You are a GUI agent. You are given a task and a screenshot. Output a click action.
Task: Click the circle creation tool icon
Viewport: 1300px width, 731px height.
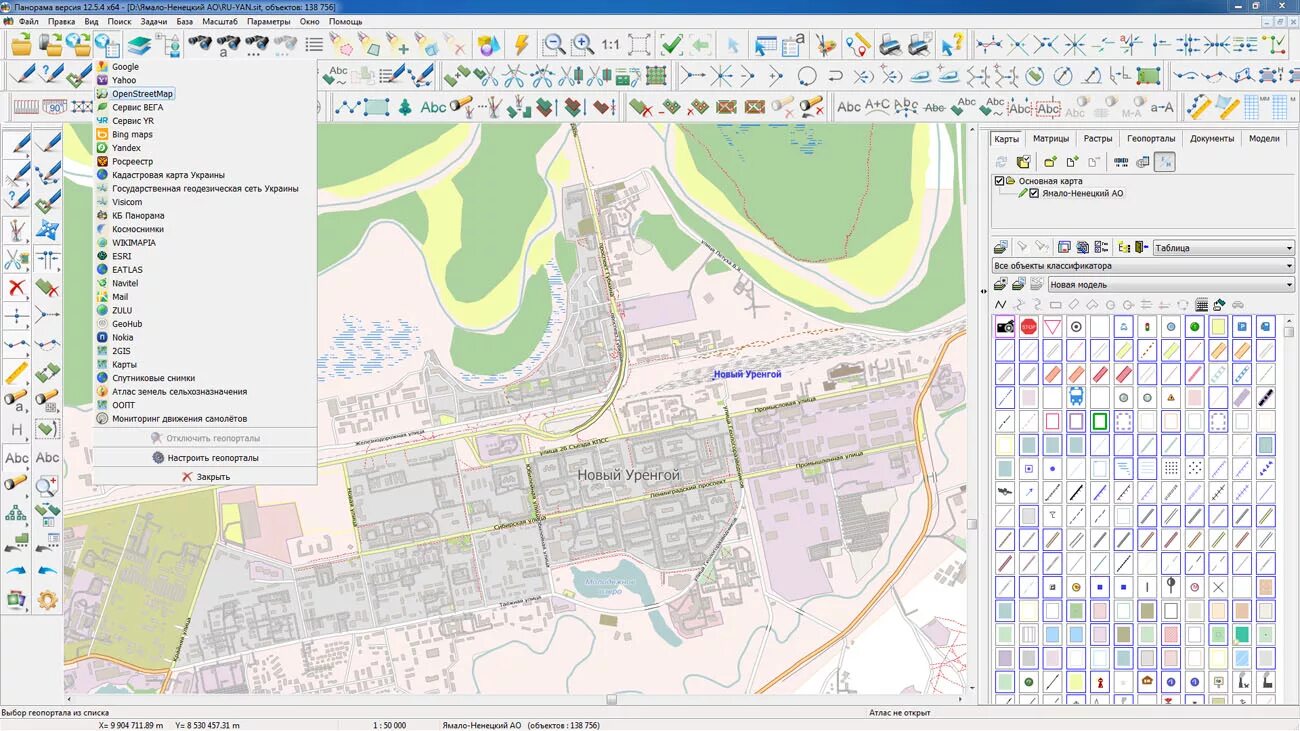(807, 76)
